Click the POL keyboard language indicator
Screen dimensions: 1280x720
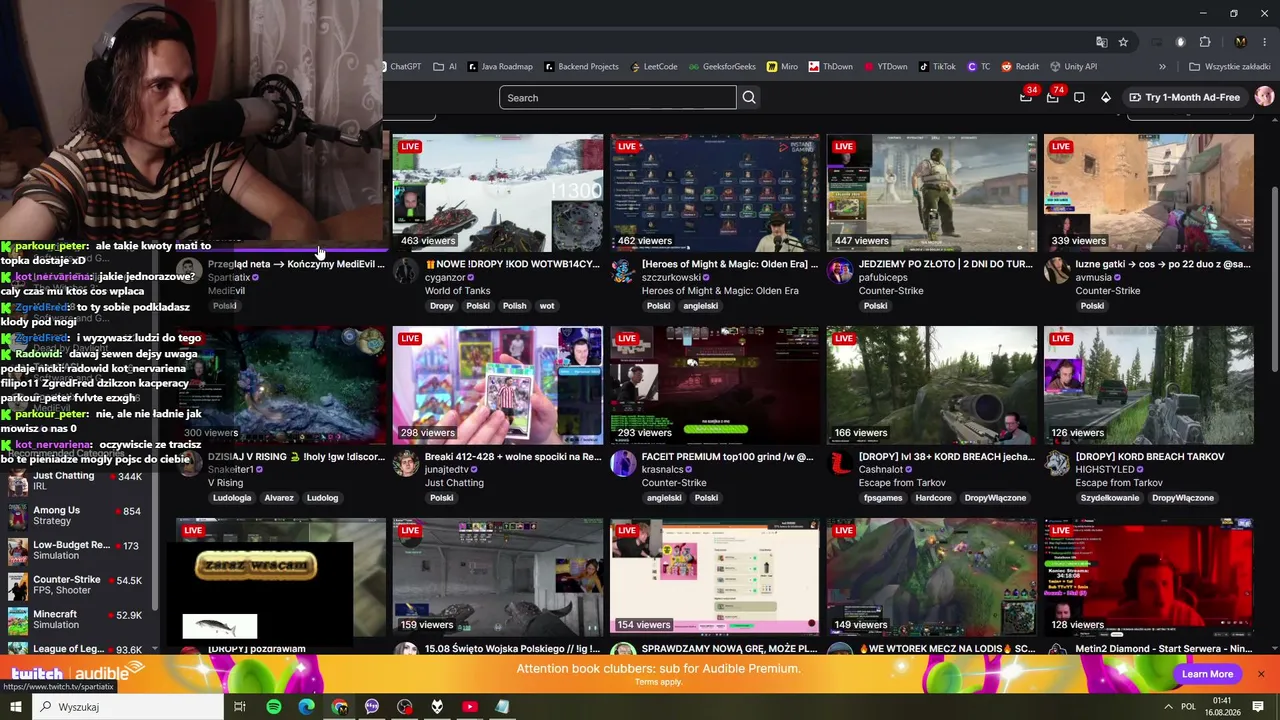(1188, 707)
